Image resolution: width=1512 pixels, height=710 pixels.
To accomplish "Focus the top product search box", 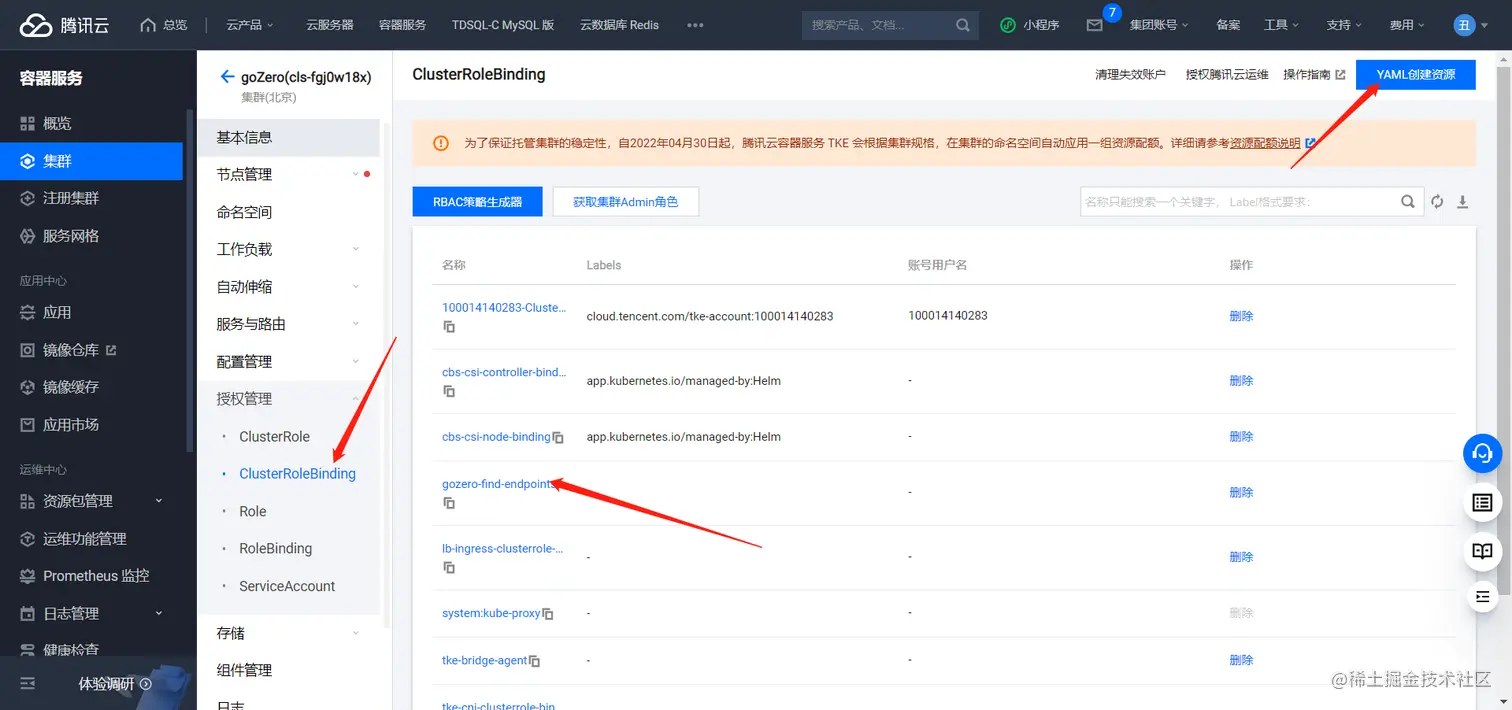I will click(x=878, y=25).
